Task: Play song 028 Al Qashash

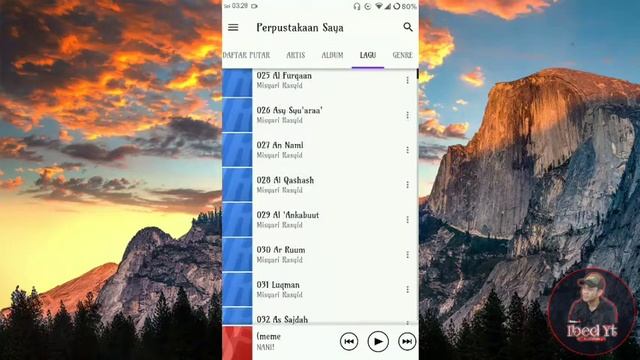Action: [320, 185]
